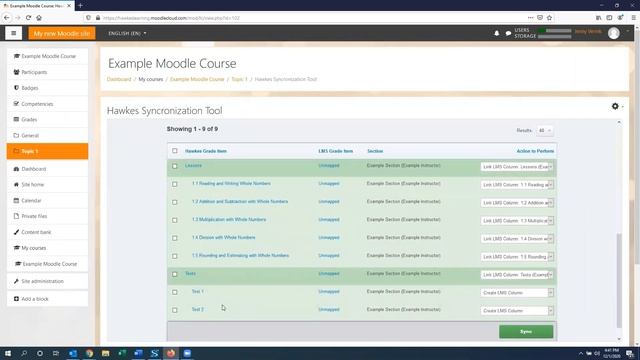Open Outlook from the taskbar
The height and width of the screenshot is (360, 640).
click(x=73, y=353)
